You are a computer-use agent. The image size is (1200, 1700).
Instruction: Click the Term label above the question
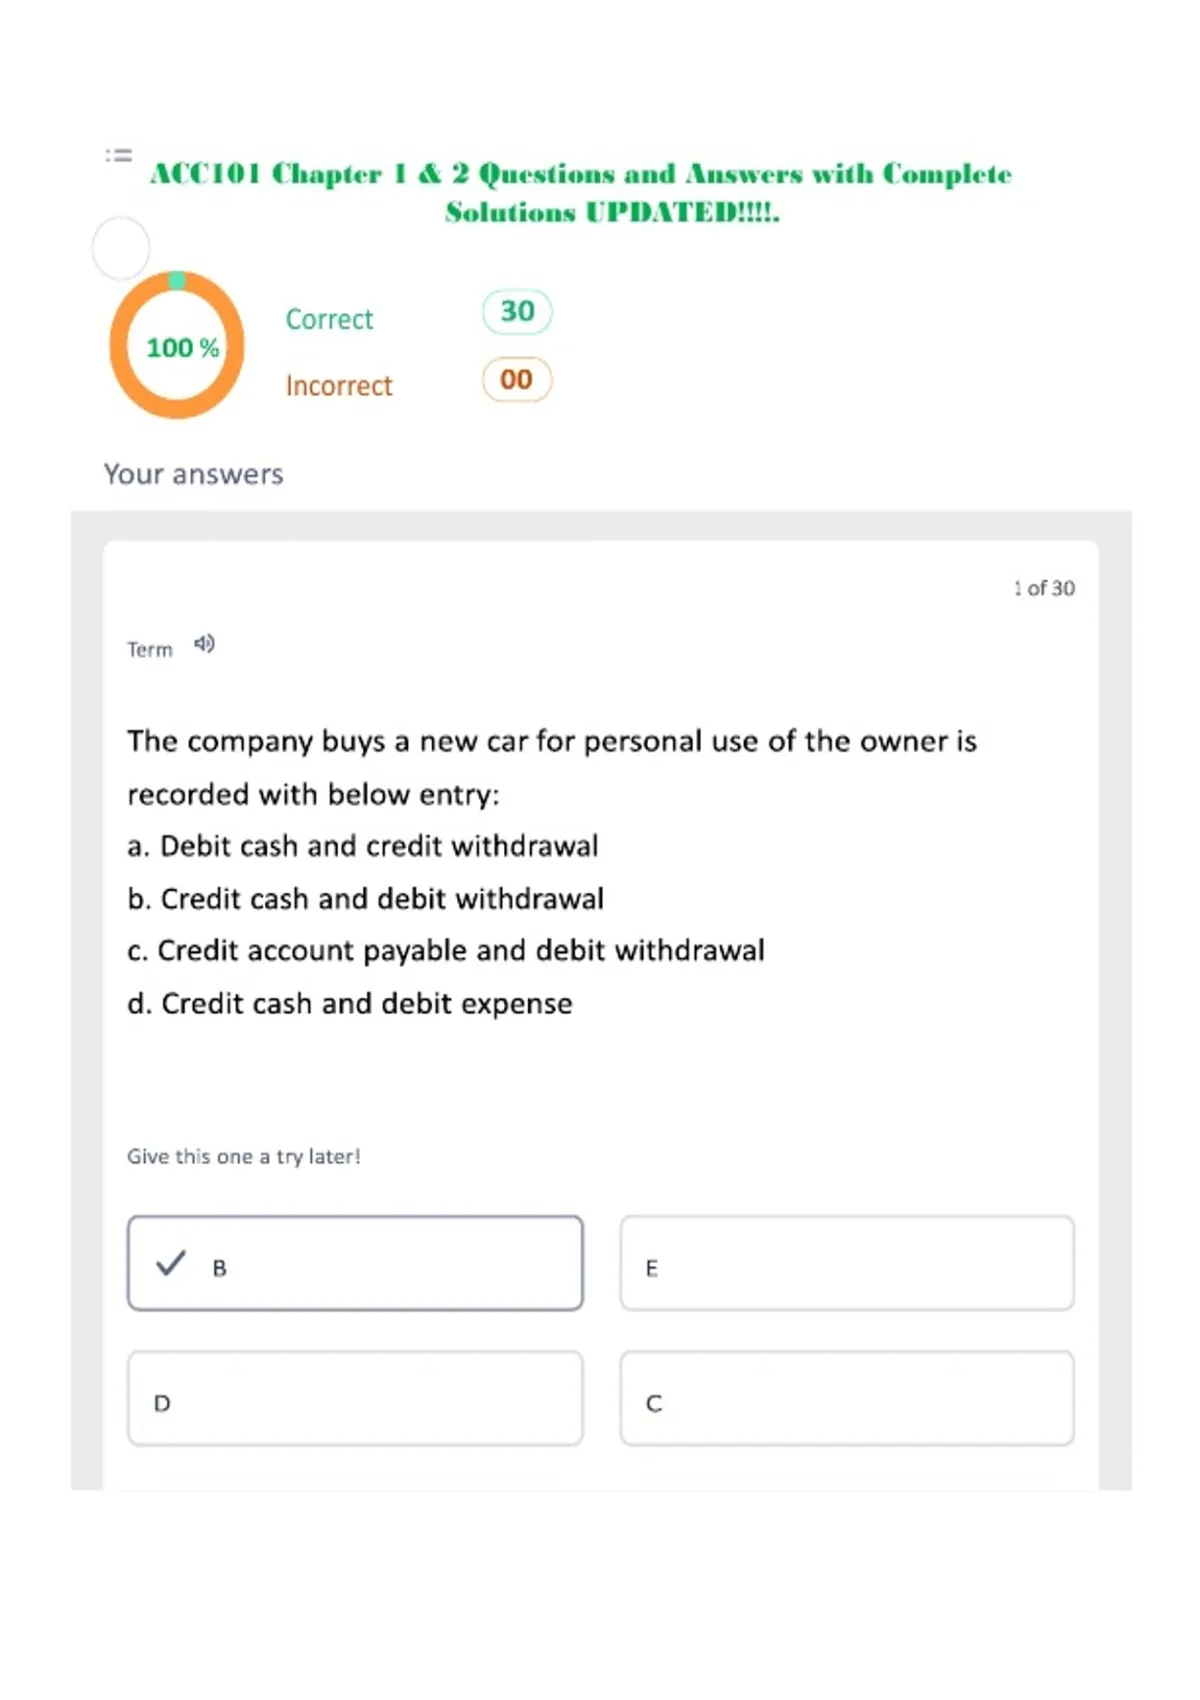pyautogui.click(x=150, y=650)
